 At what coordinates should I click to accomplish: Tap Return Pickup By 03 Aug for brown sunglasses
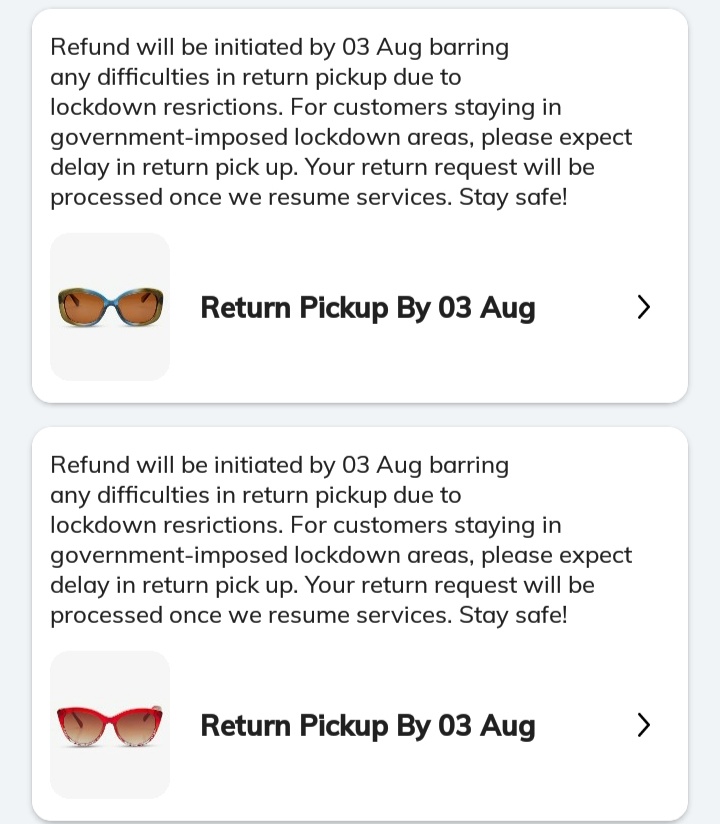click(367, 307)
